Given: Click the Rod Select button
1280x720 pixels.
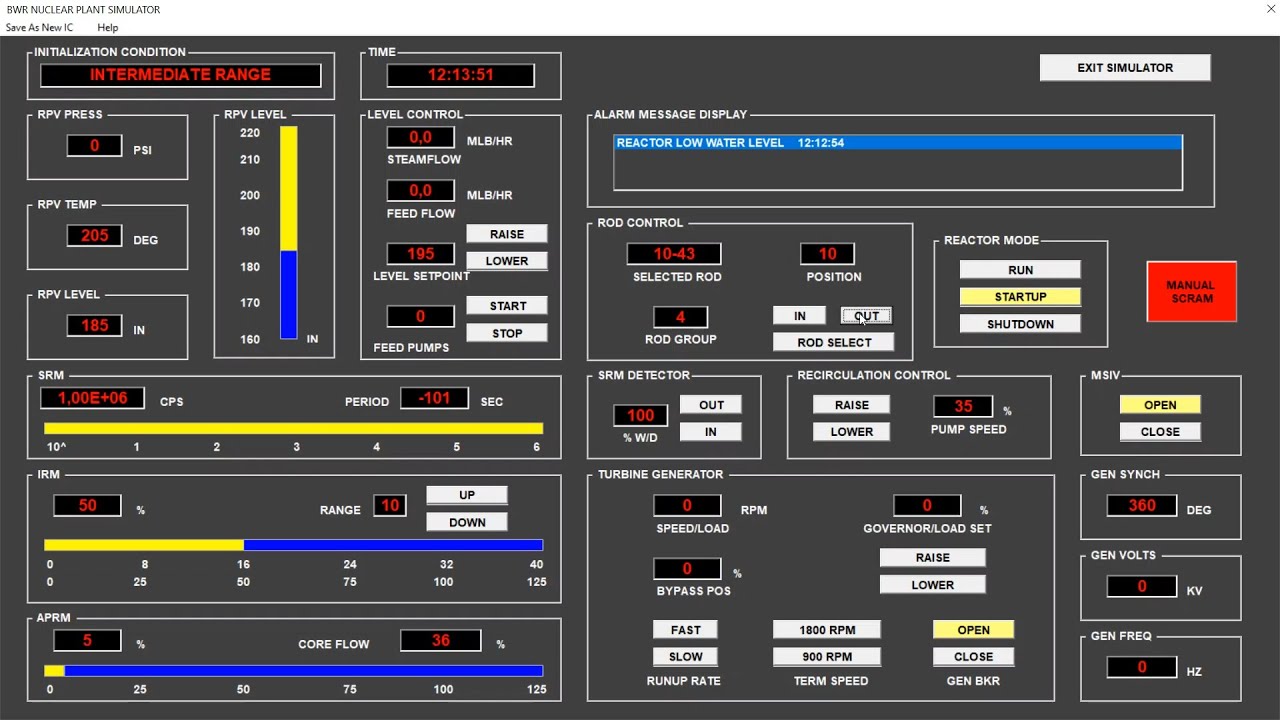Looking at the screenshot, I should [x=834, y=342].
